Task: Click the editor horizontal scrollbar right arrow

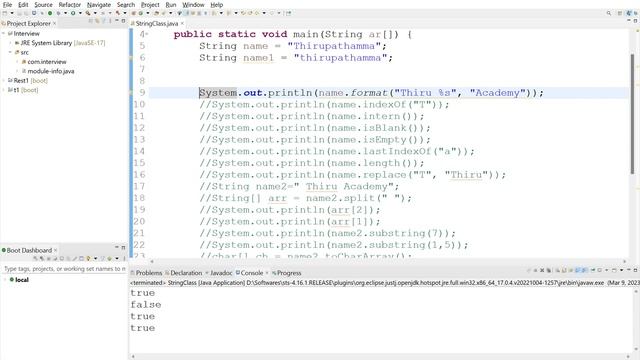Action: coord(624,261)
